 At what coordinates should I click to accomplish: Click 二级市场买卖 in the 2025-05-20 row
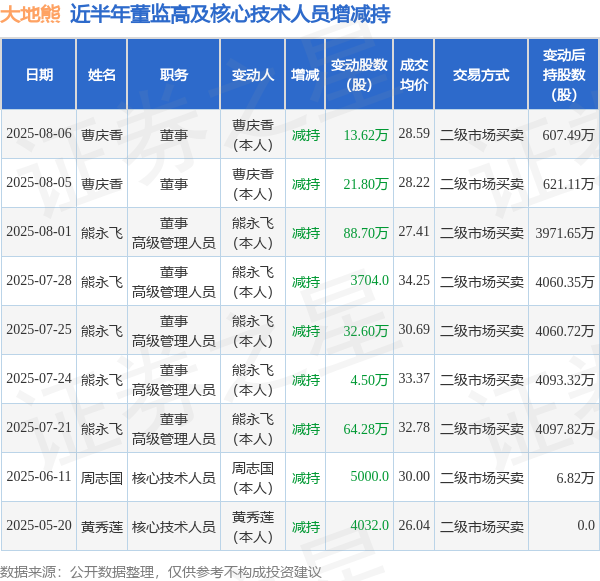481,527
